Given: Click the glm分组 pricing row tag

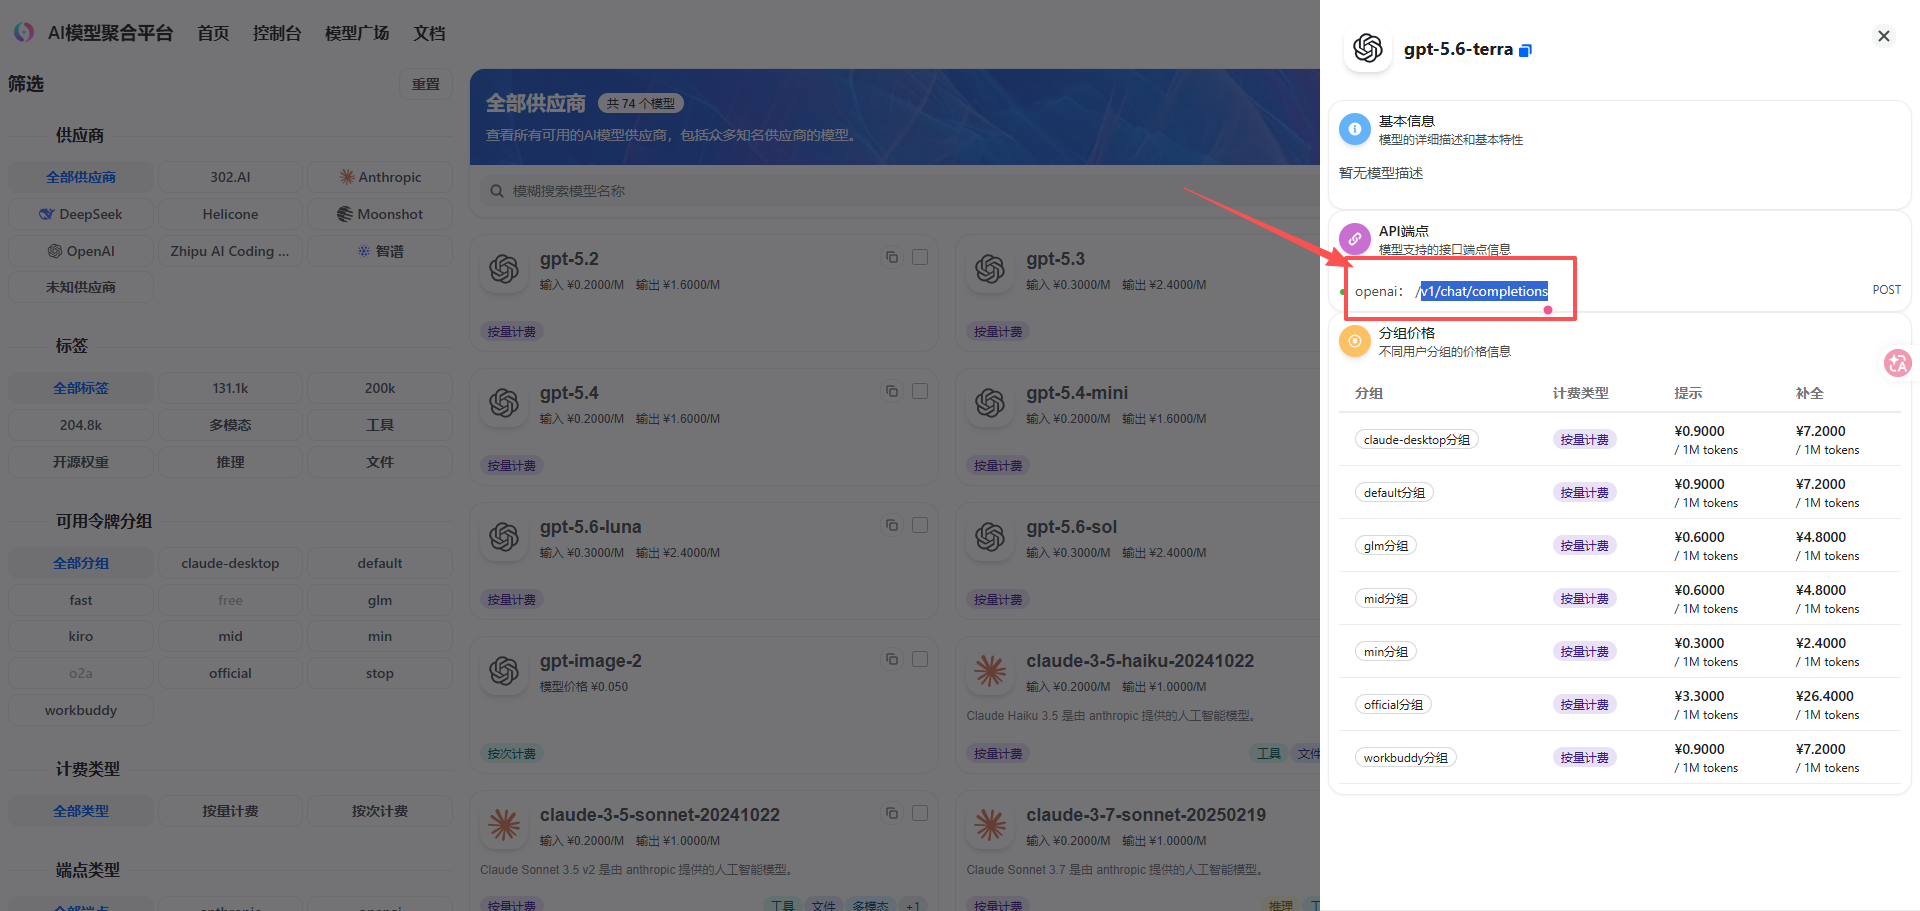Looking at the screenshot, I should 1386,546.
